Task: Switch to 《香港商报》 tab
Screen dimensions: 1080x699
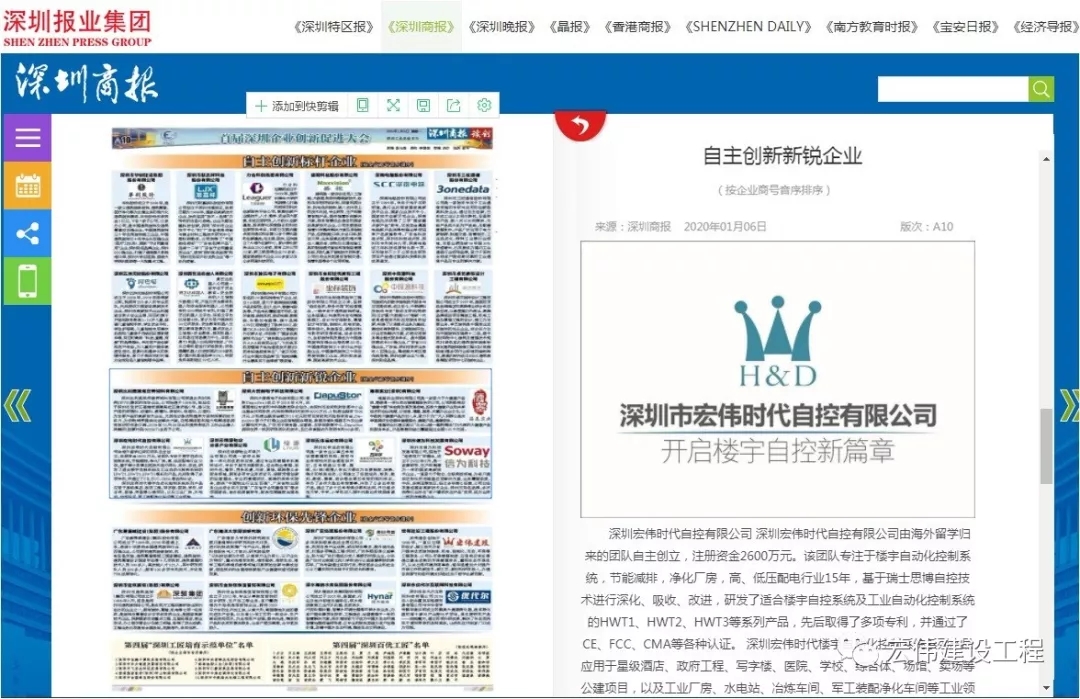Action: (637, 27)
